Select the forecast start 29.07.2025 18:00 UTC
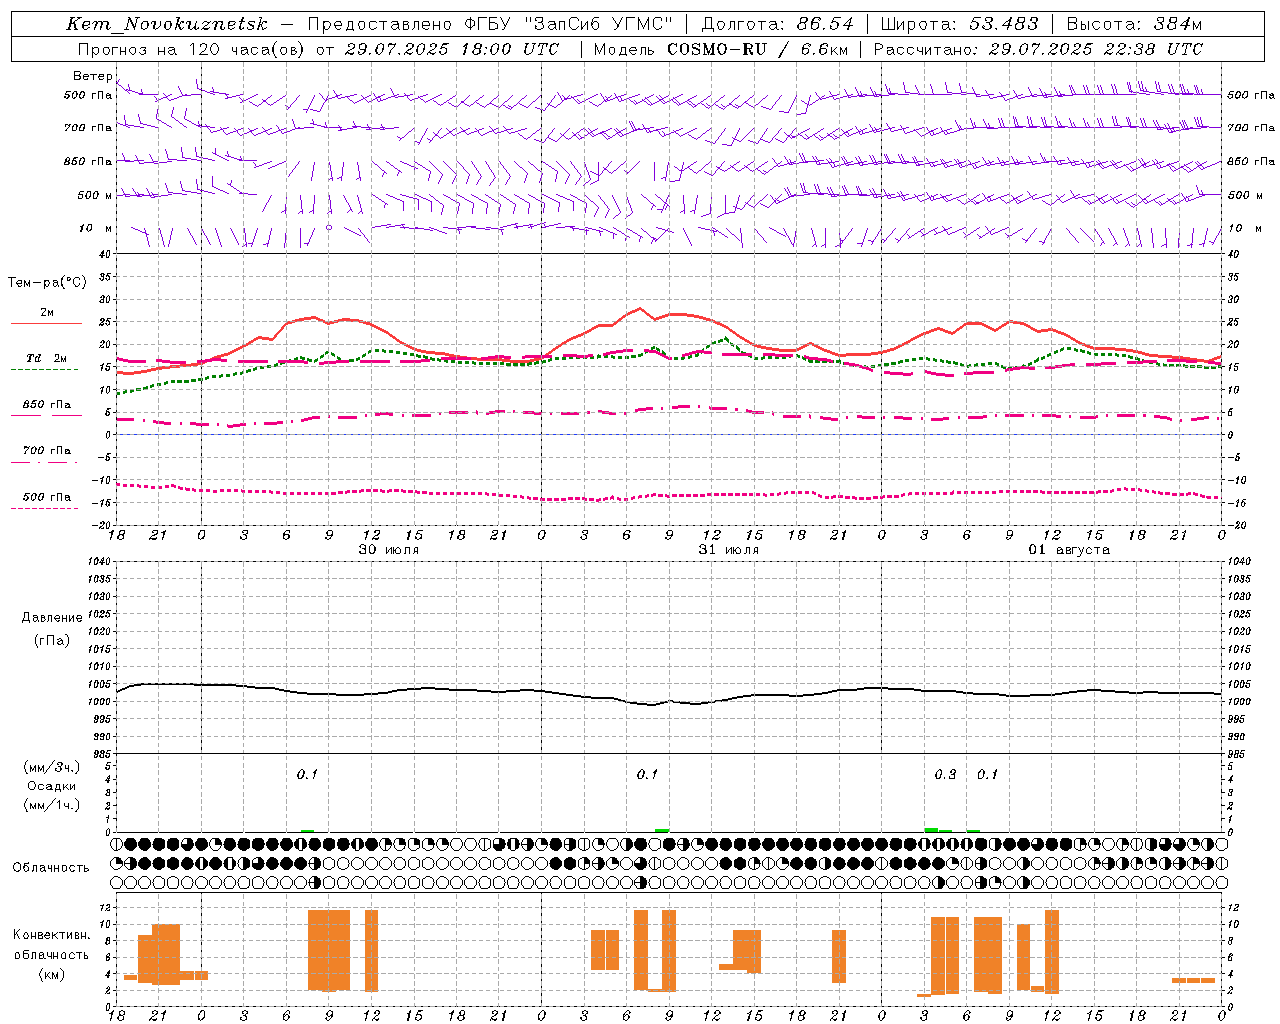This screenshot has width=1280, height=1024. pyautogui.click(x=452, y=49)
